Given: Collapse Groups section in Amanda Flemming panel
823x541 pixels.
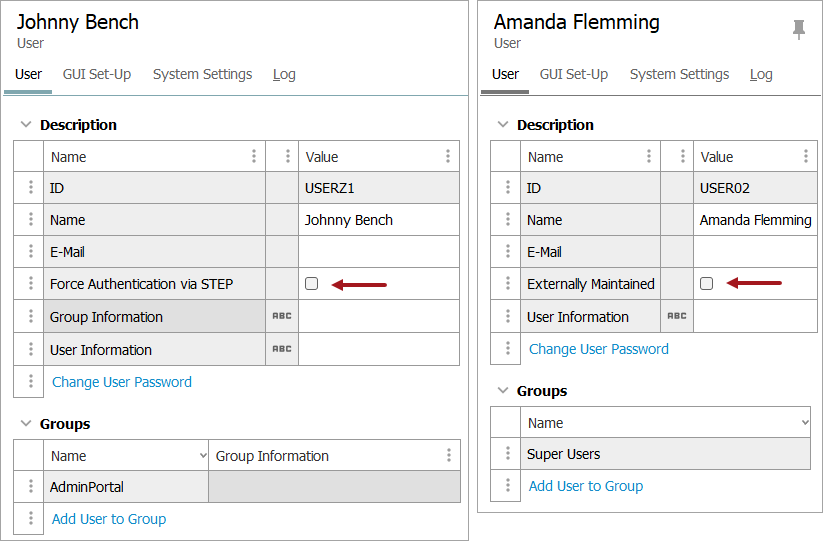Looking at the screenshot, I should click(x=503, y=390).
